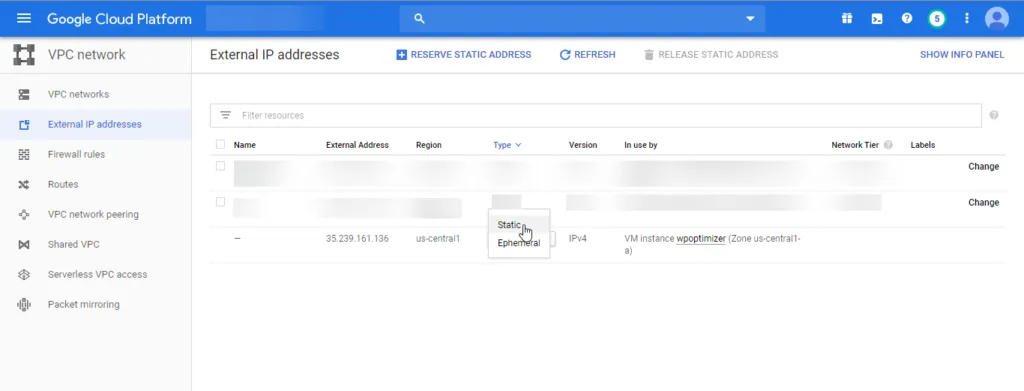Open Packet mirroring page
This screenshot has width=1024, height=391.
(84, 304)
